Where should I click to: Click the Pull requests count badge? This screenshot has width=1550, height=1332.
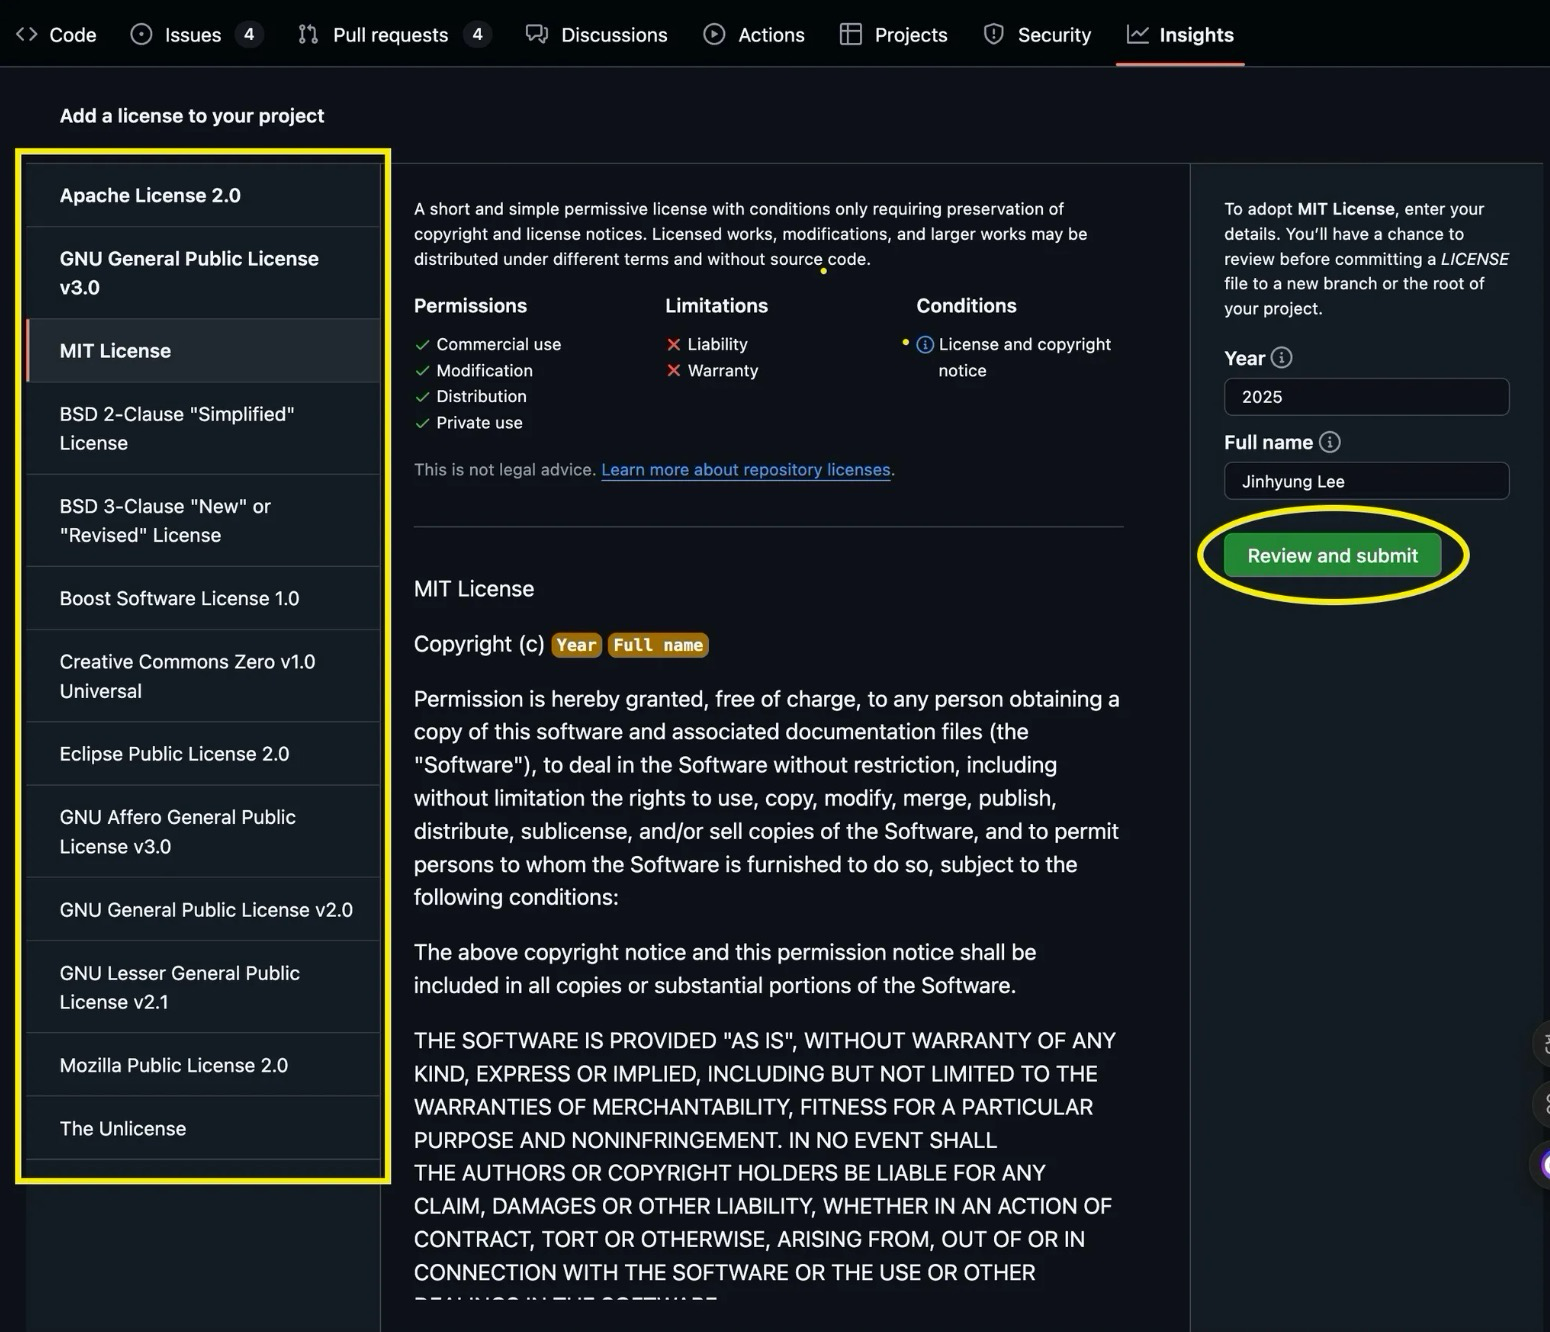coord(477,35)
